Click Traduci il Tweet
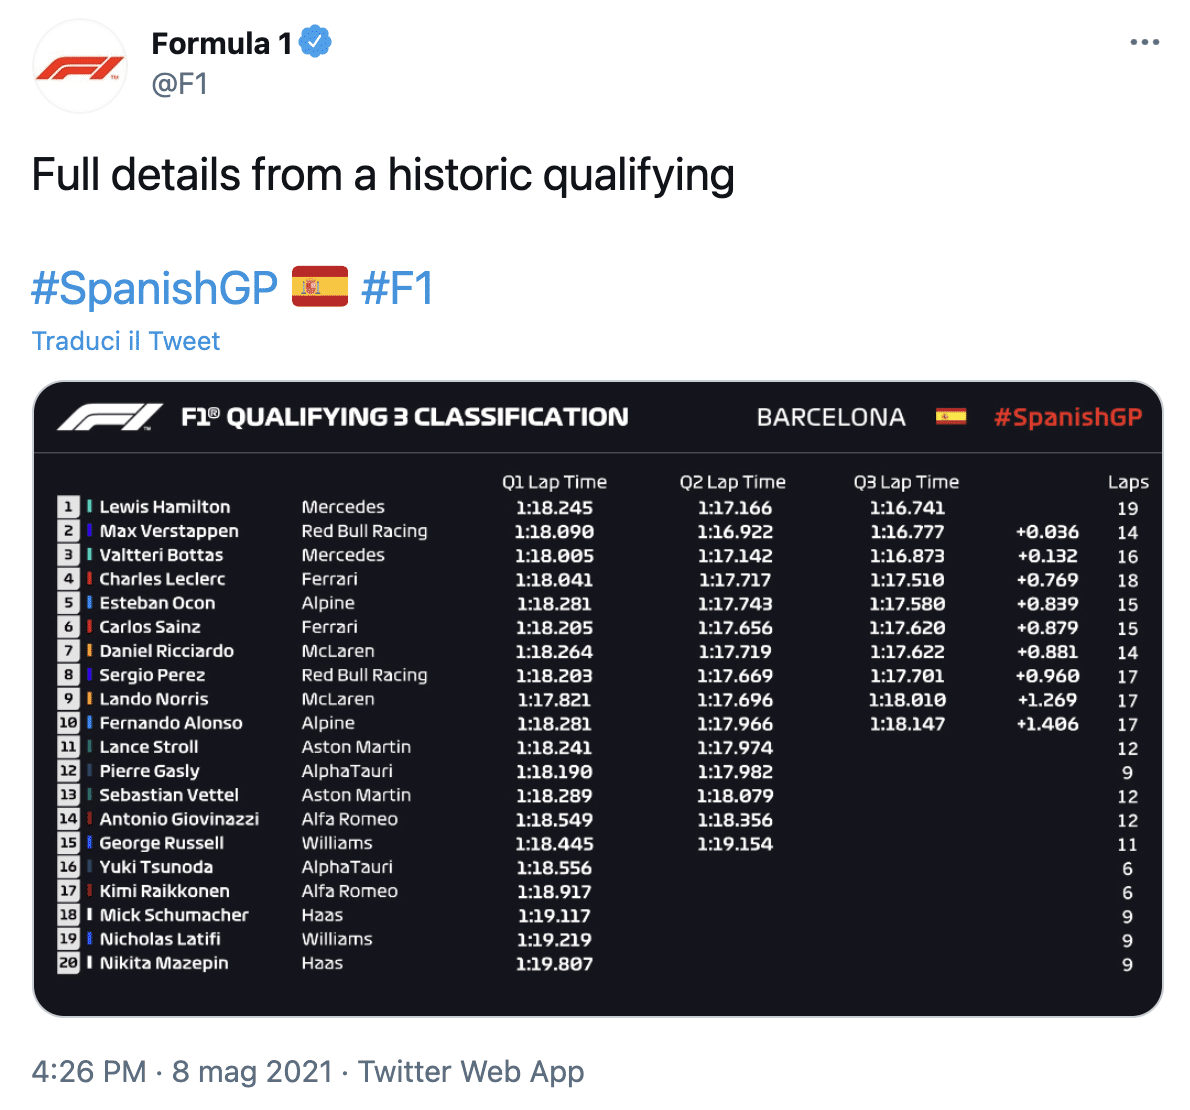 pos(125,341)
